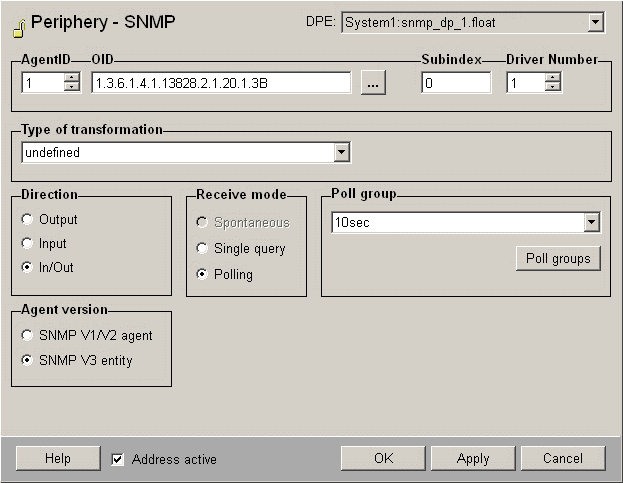Confirm with the OK button
623x483 pixels.
(383, 458)
